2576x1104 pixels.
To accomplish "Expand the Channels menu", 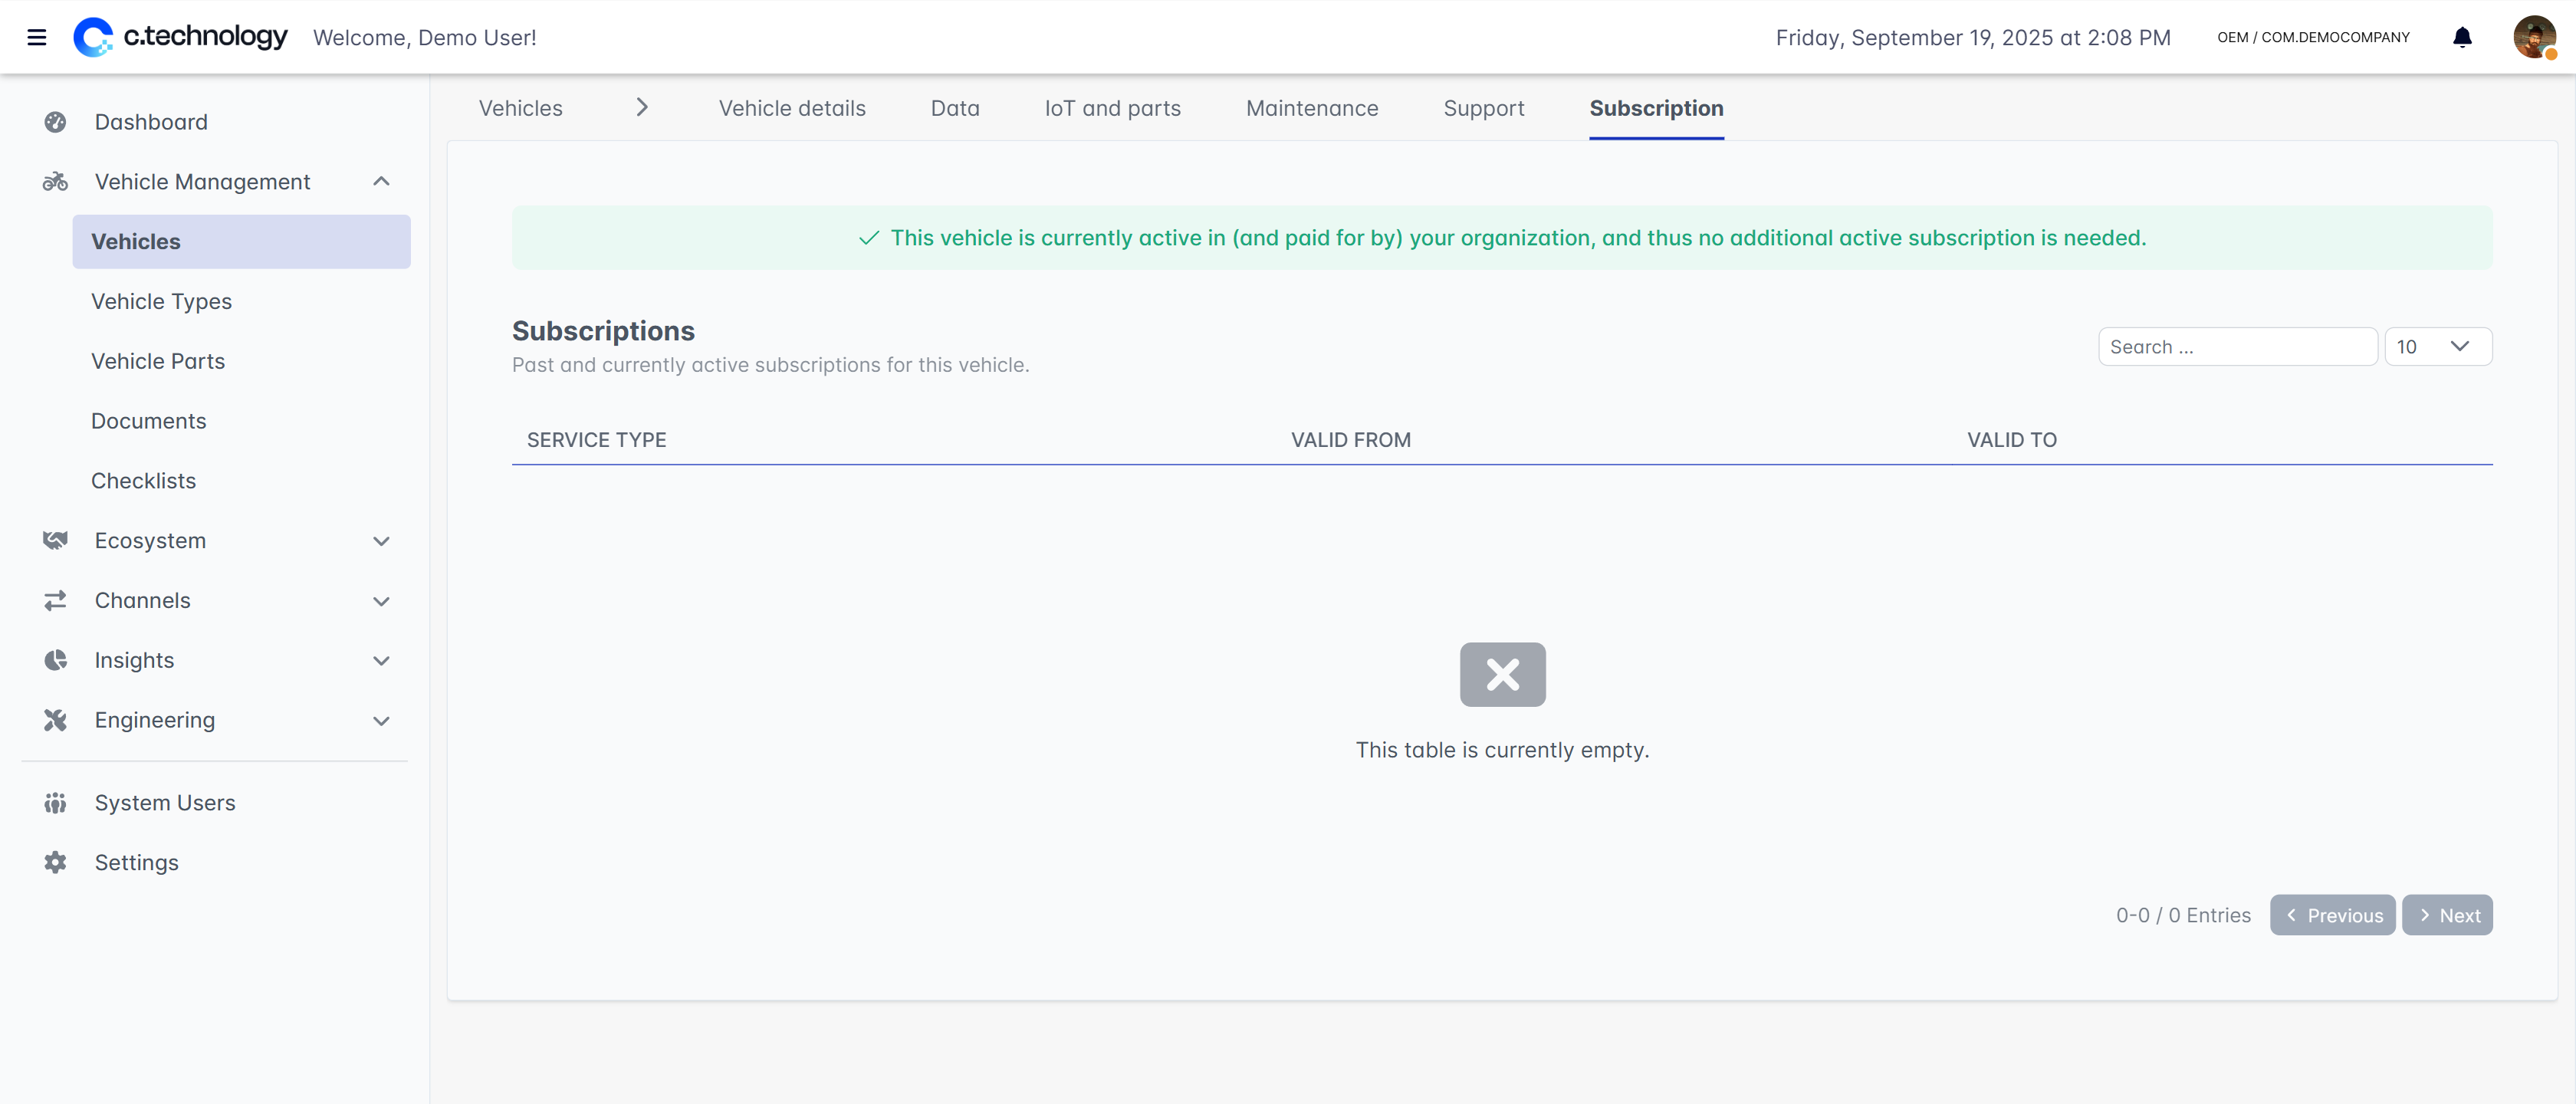I will (x=381, y=601).
